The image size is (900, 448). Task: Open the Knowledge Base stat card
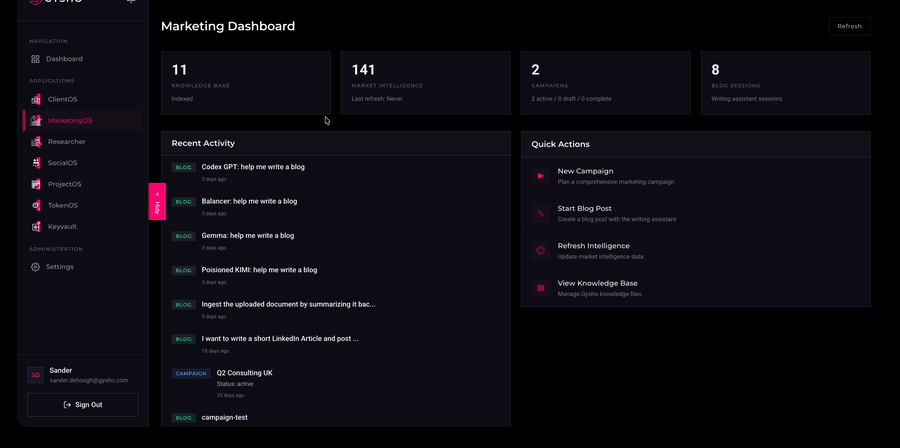[246, 83]
